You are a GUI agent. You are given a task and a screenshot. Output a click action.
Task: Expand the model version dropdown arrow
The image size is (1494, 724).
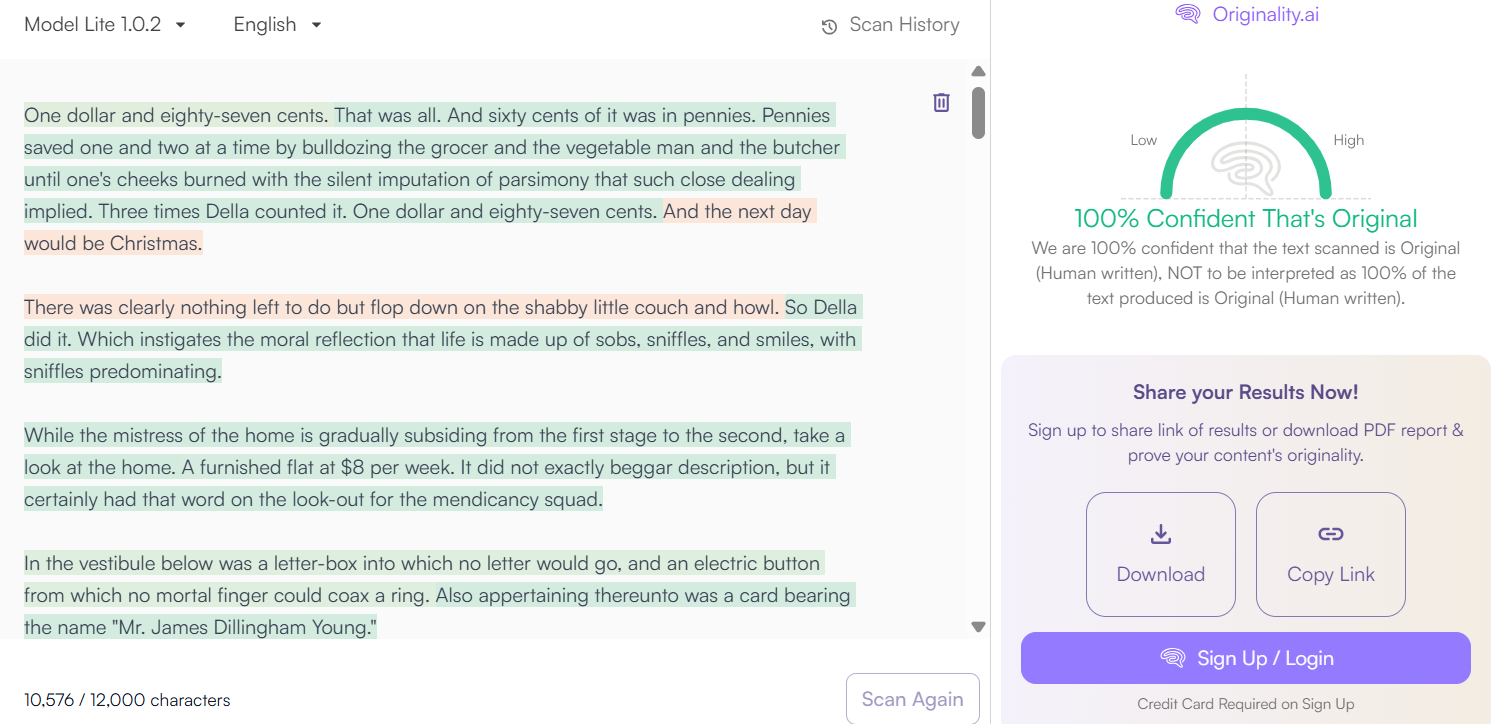click(180, 25)
